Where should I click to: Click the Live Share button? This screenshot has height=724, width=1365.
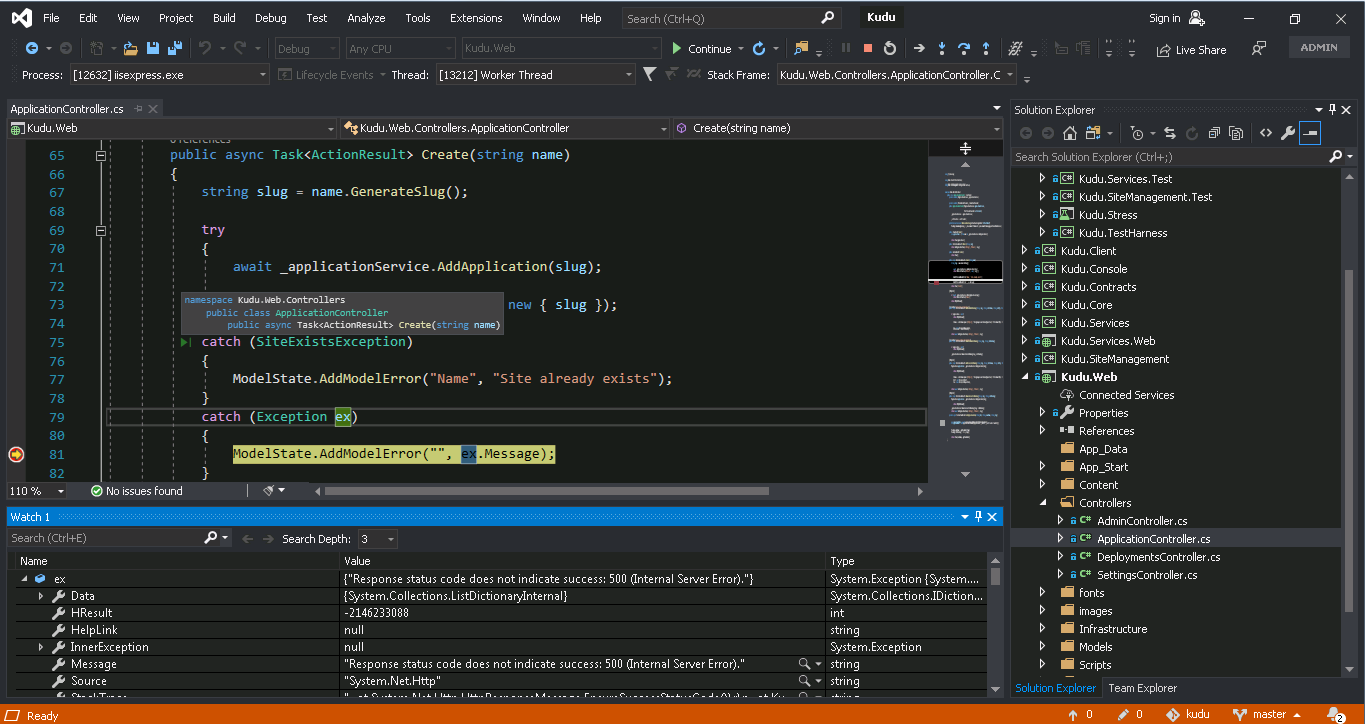pyautogui.click(x=1191, y=49)
